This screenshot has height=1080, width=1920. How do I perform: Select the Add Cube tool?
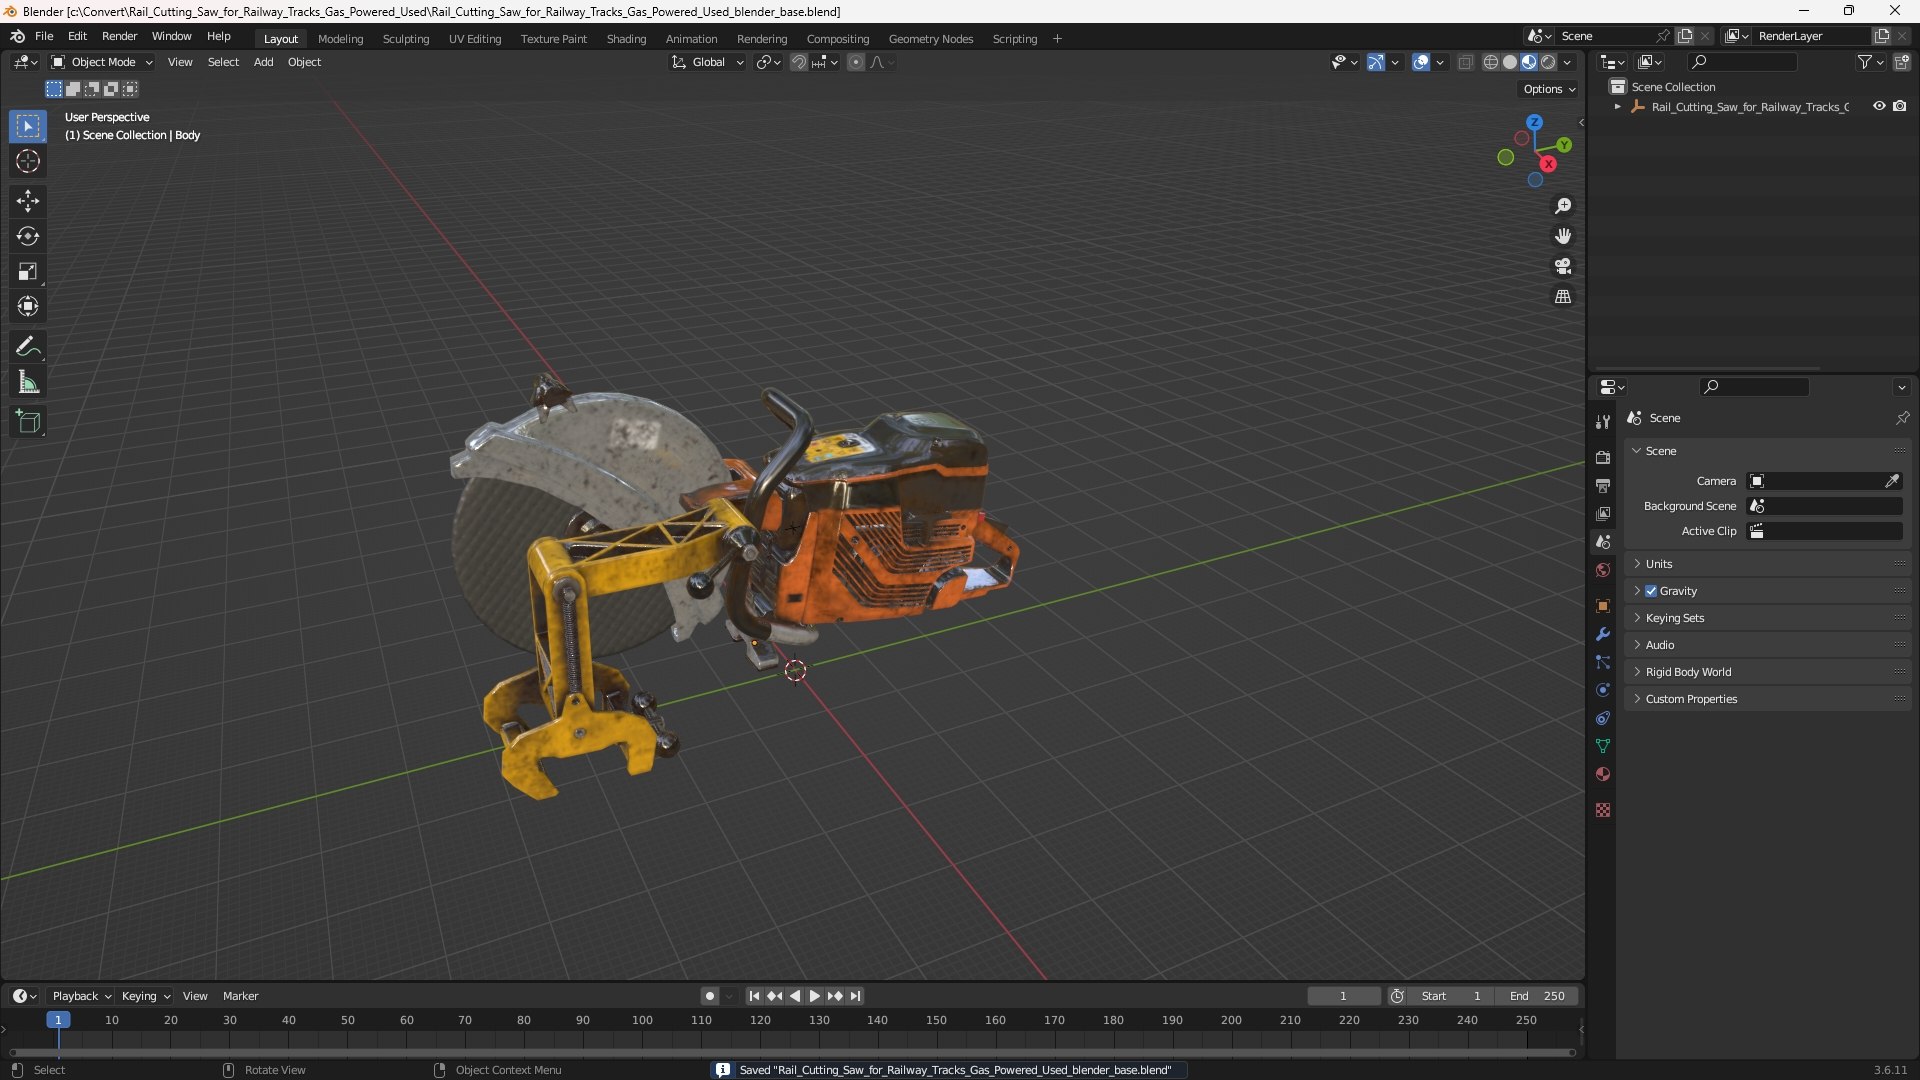(28, 422)
